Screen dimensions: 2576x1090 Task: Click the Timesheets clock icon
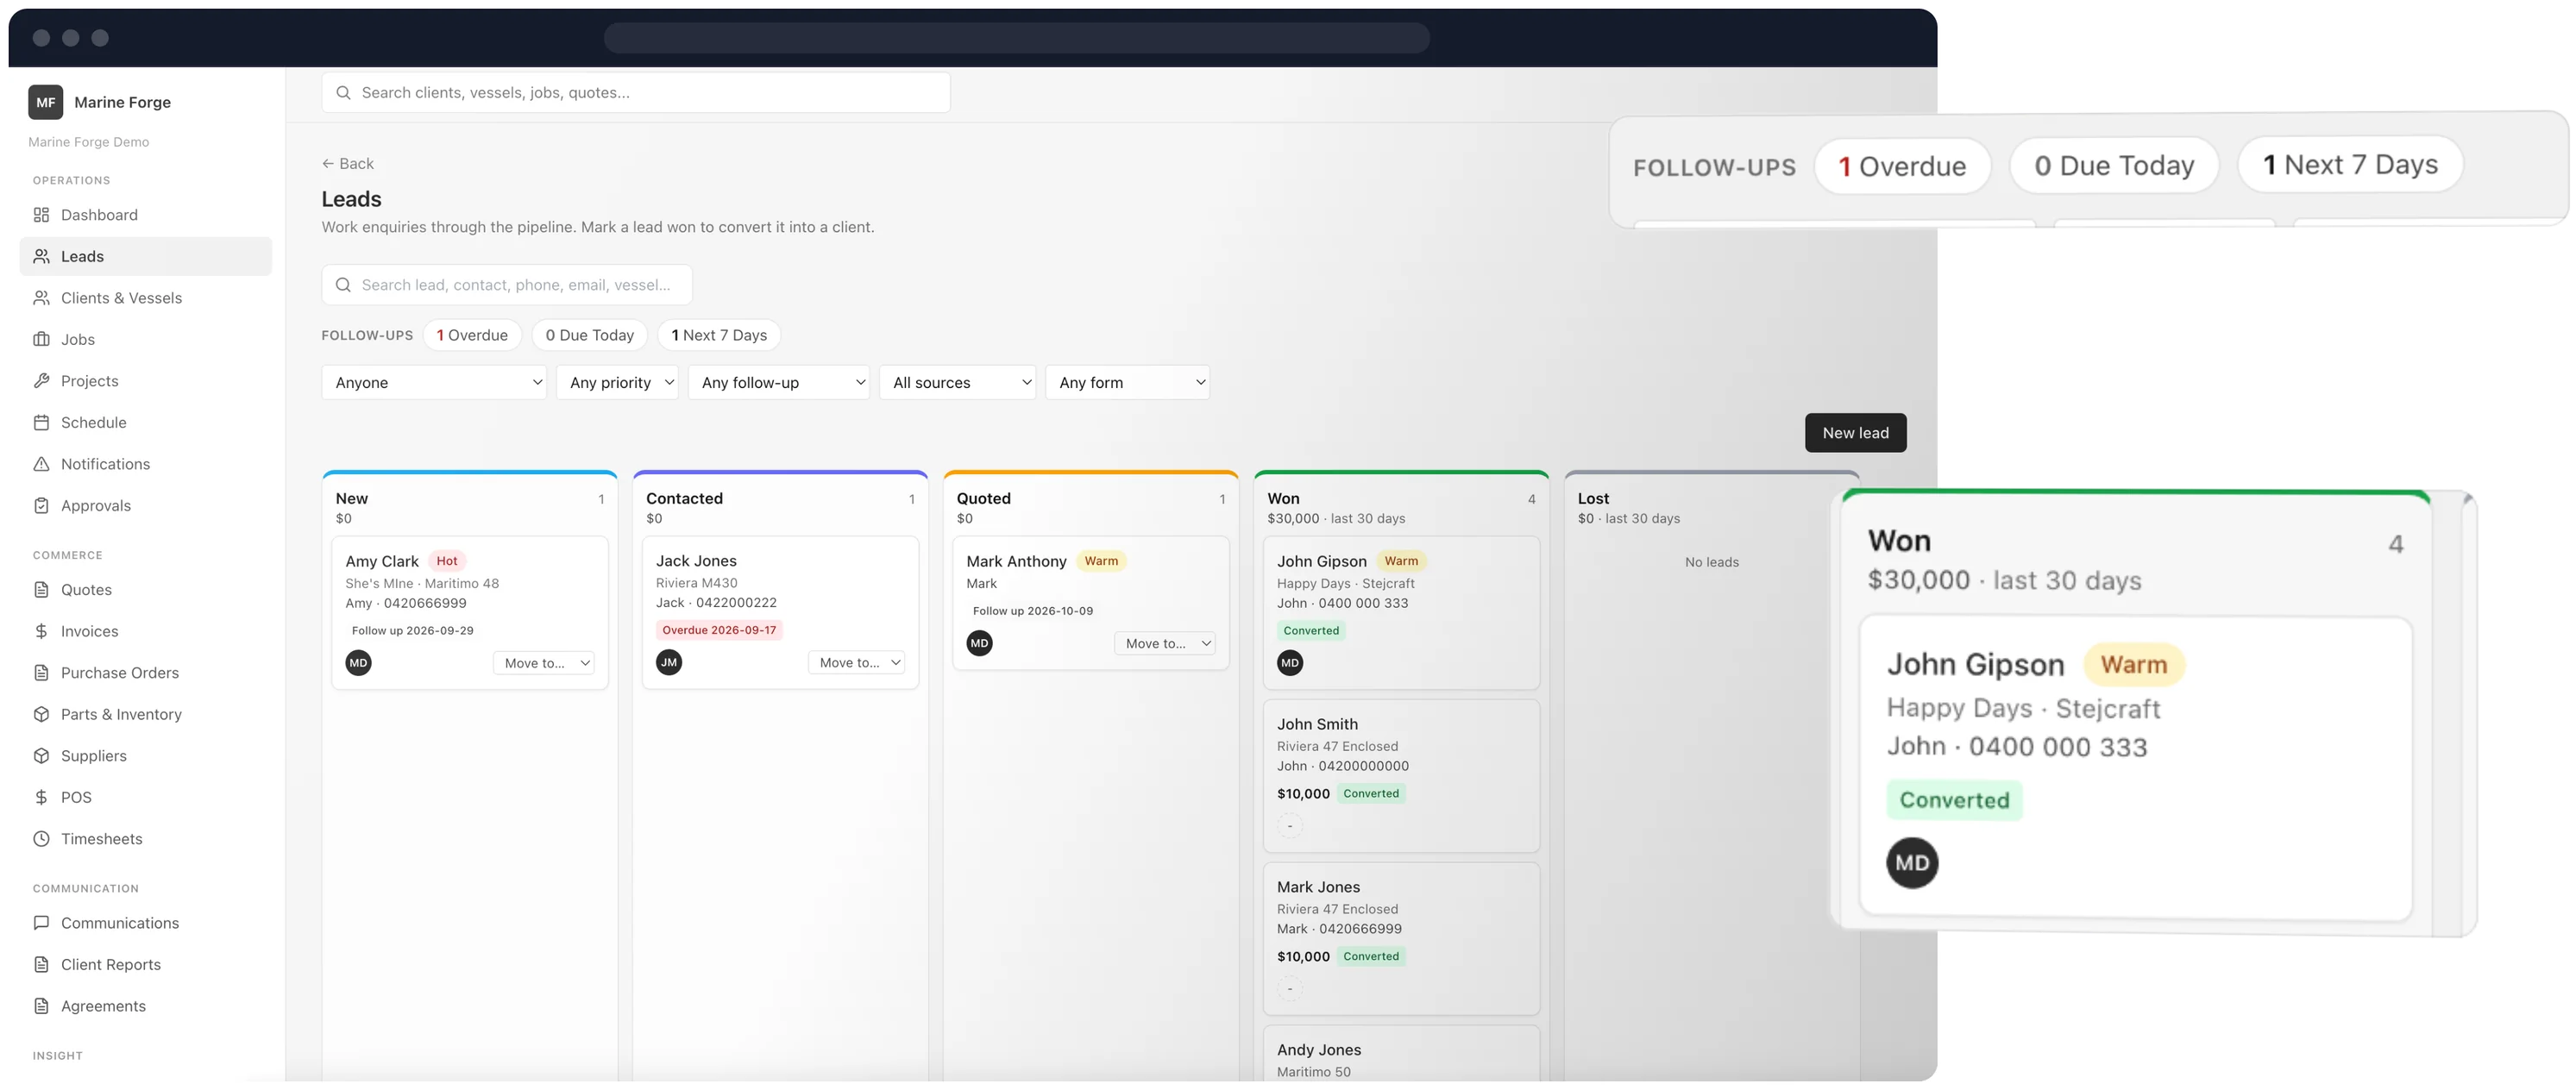point(41,839)
